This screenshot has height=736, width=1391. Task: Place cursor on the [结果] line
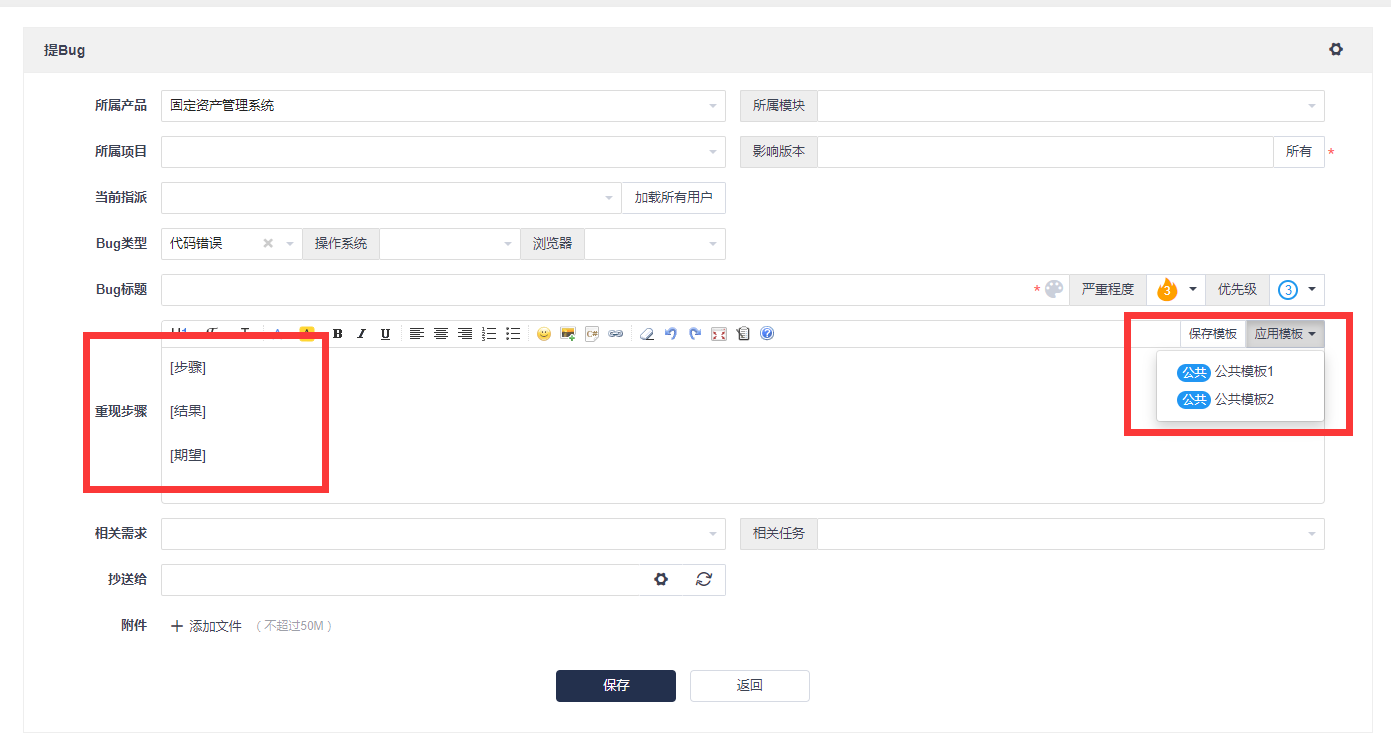(x=188, y=412)
